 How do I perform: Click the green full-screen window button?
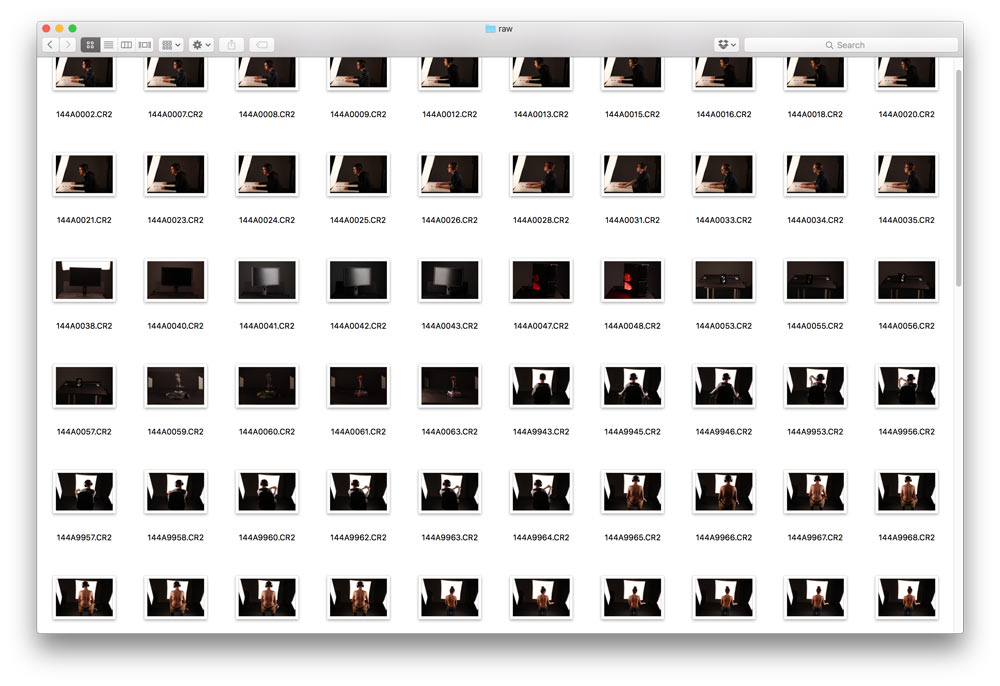click(72, 28)
